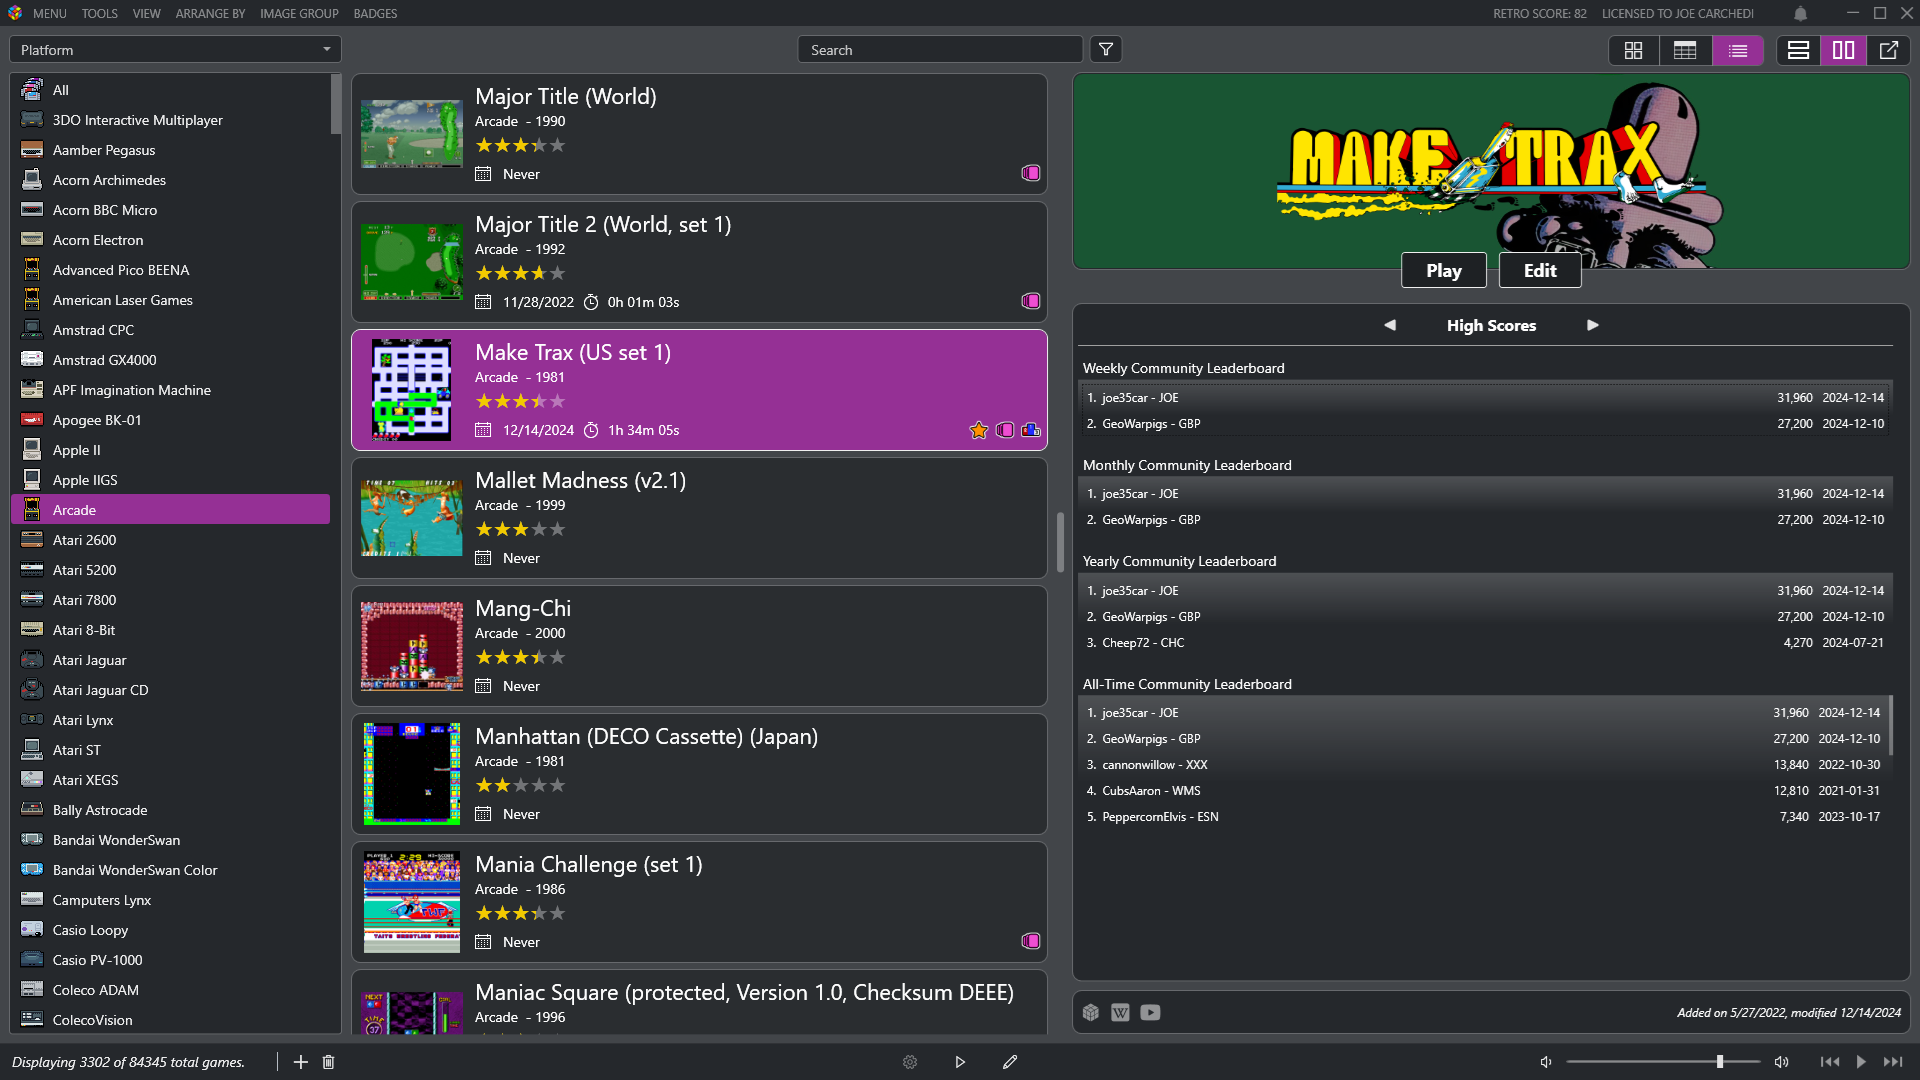
Task: Click the edit pencil icon in bottom bar
Action: (x=1010, y=1062)
